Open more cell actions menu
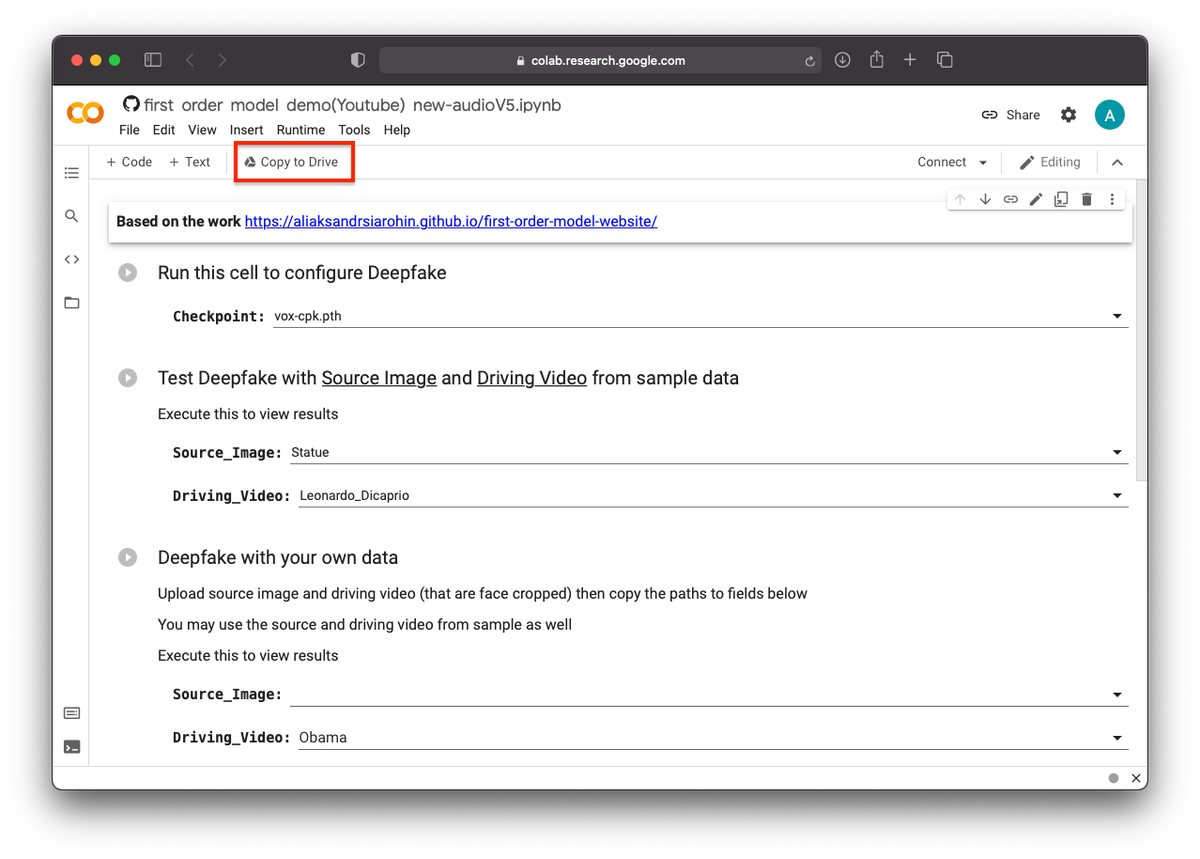The width and height of the screenshot is (1200, 859). (1112, 200)
